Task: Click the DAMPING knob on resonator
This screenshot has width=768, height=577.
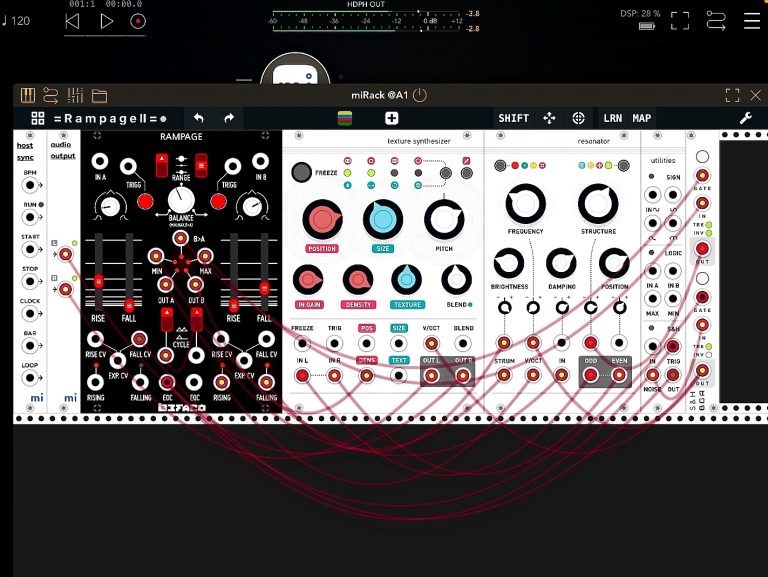Action: 561,263
